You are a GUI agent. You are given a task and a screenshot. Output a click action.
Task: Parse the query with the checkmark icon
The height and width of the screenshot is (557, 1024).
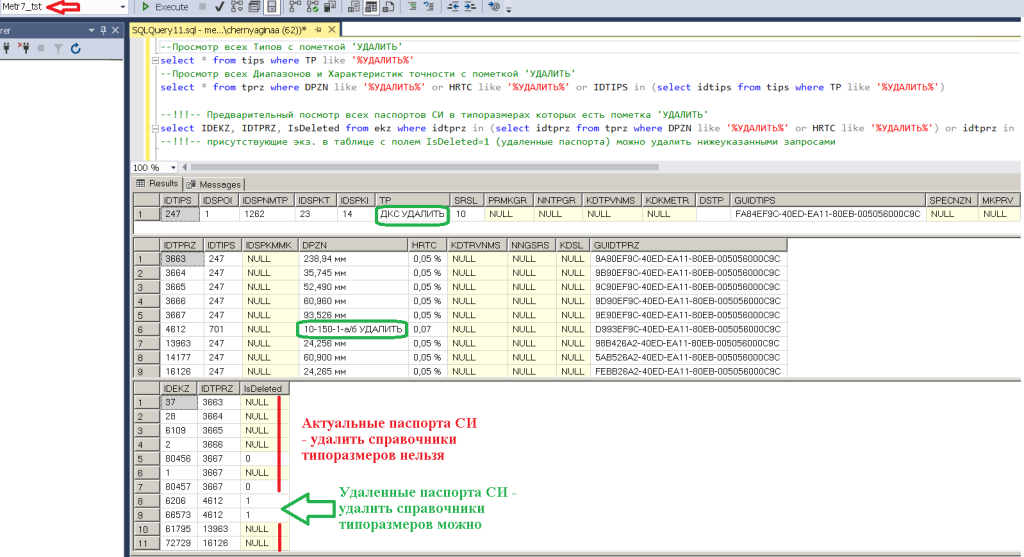tap(219, 7)
